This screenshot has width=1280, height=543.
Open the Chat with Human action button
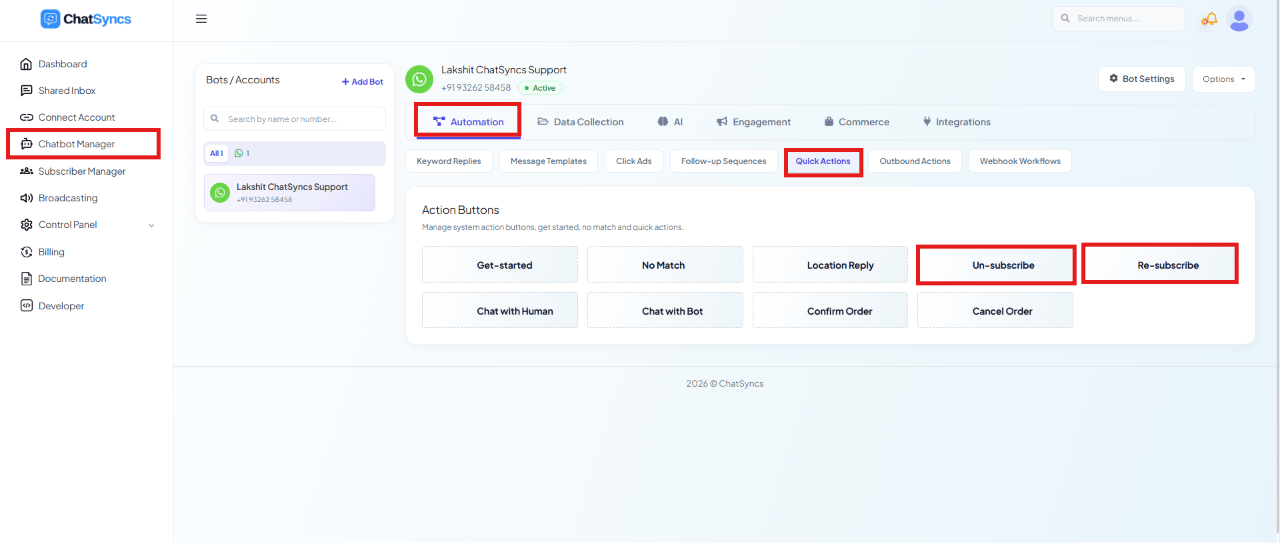pos(500,310)
